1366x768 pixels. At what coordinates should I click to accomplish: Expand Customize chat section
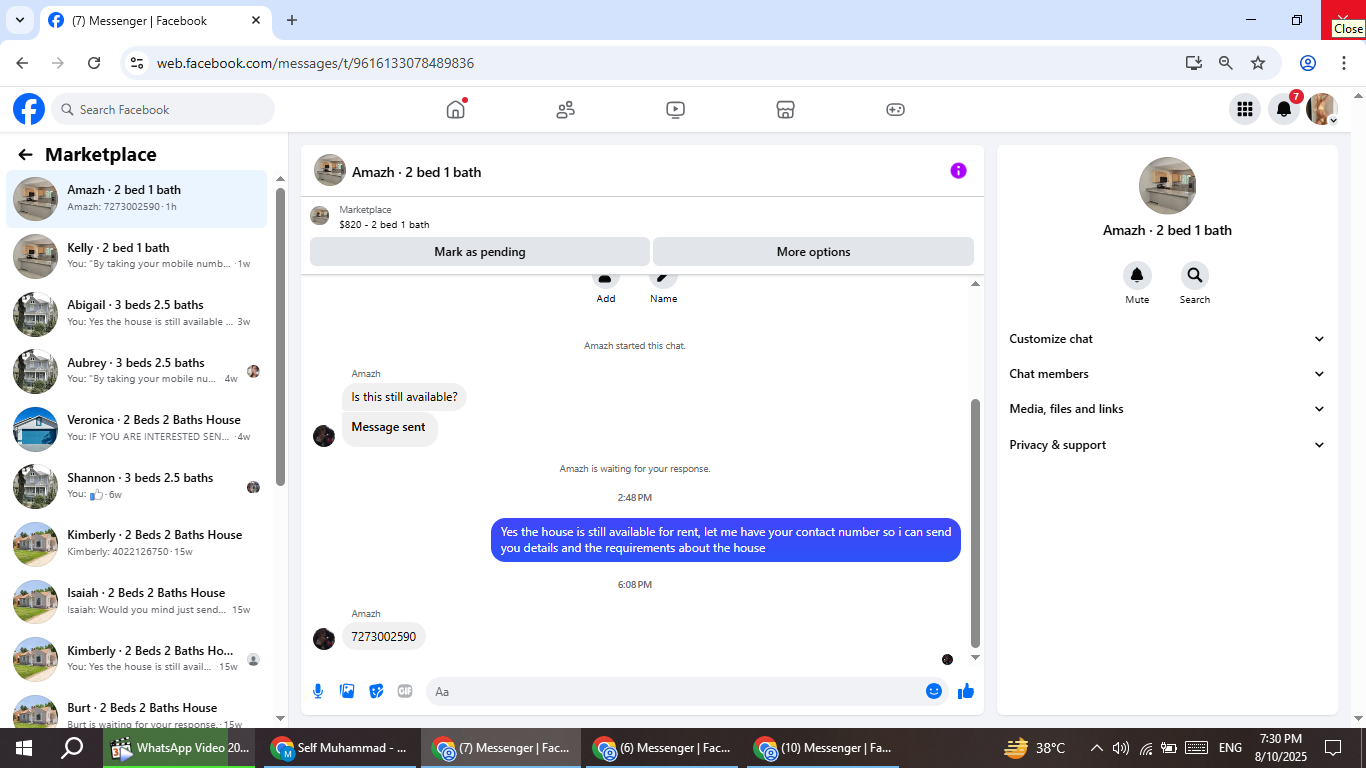tap(1167, 339)
